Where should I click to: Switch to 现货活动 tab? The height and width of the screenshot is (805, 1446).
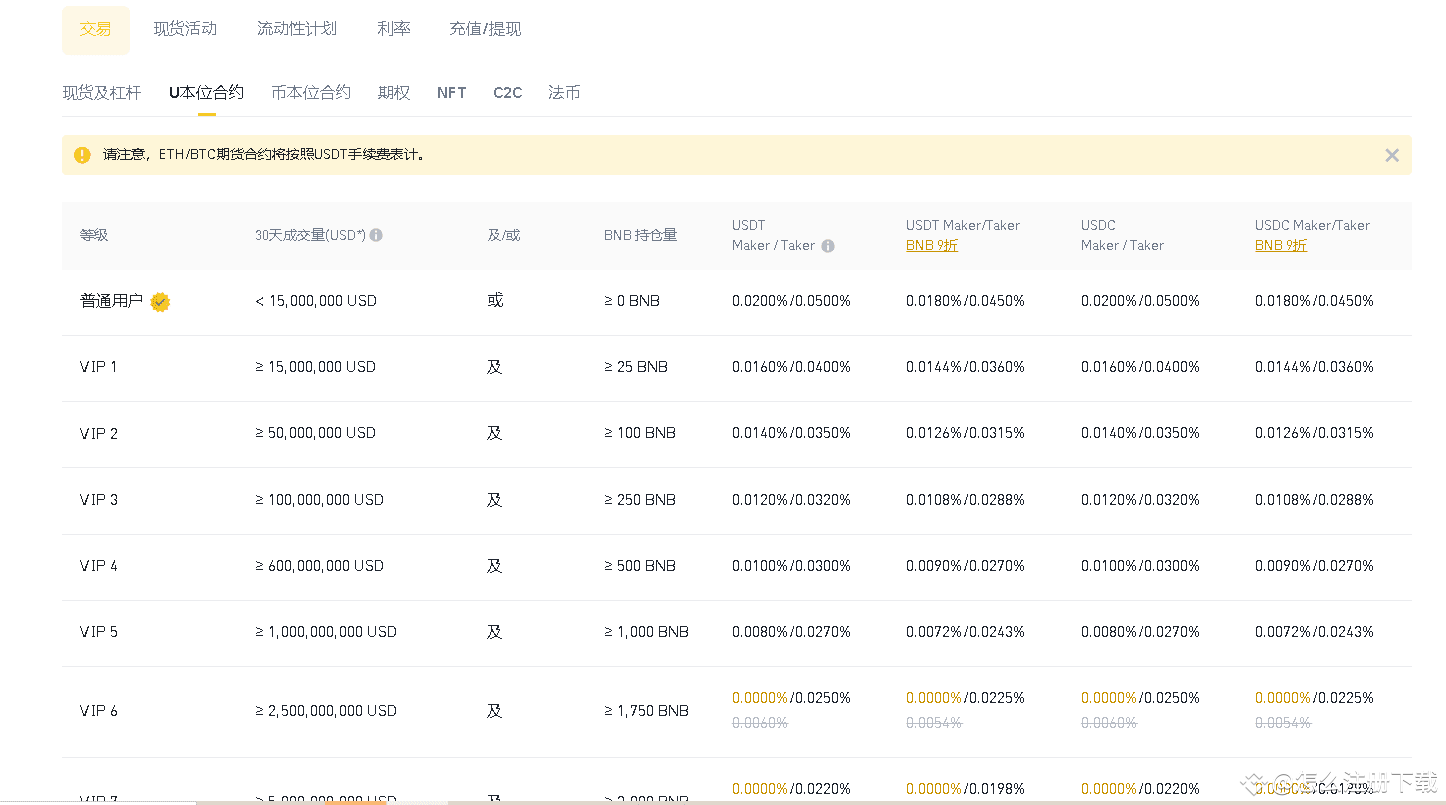click(x=185, y=29)
